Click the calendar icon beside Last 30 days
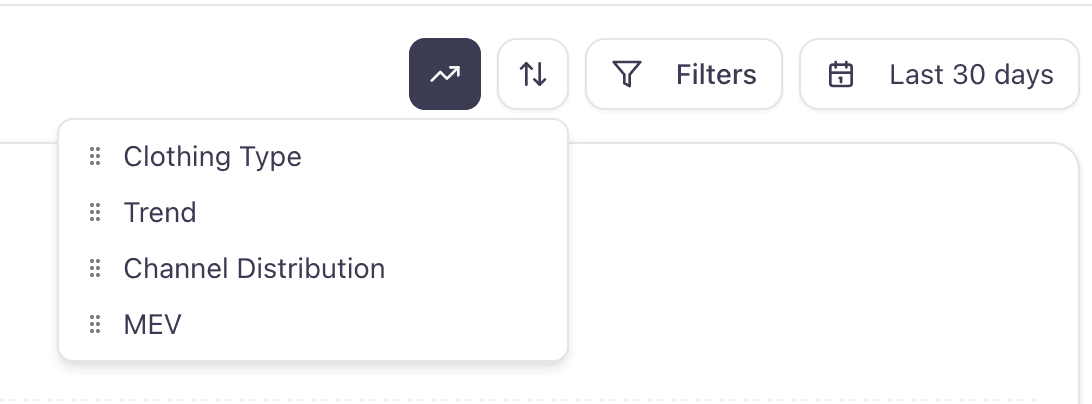The height and width of the screenshot is (404, 1092). [x=842, y=74]
